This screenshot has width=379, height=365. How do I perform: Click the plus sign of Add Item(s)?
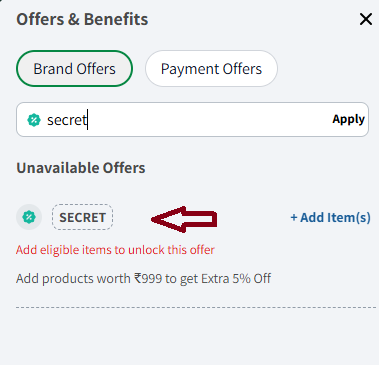click(x=294, y=218)
